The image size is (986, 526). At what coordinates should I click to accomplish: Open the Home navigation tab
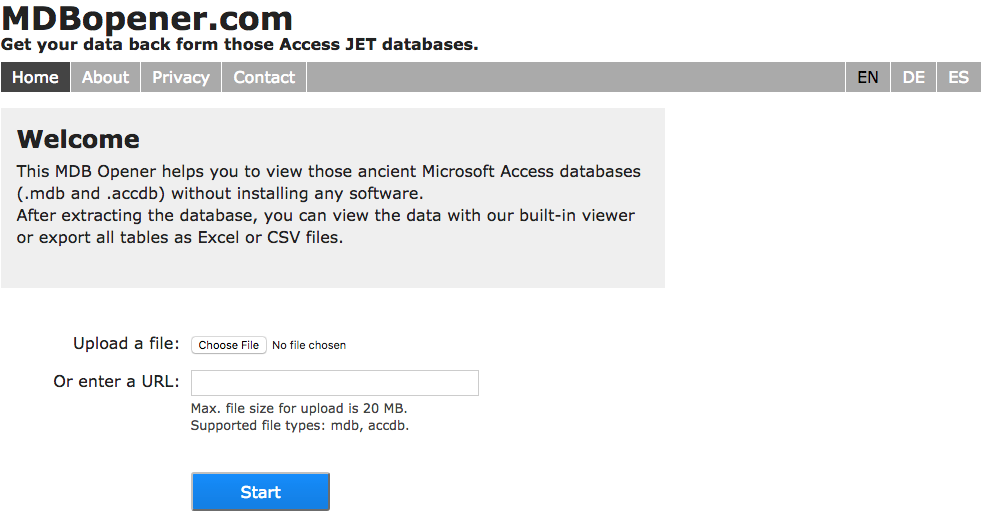pyautogui.click(x=35, y=77)
